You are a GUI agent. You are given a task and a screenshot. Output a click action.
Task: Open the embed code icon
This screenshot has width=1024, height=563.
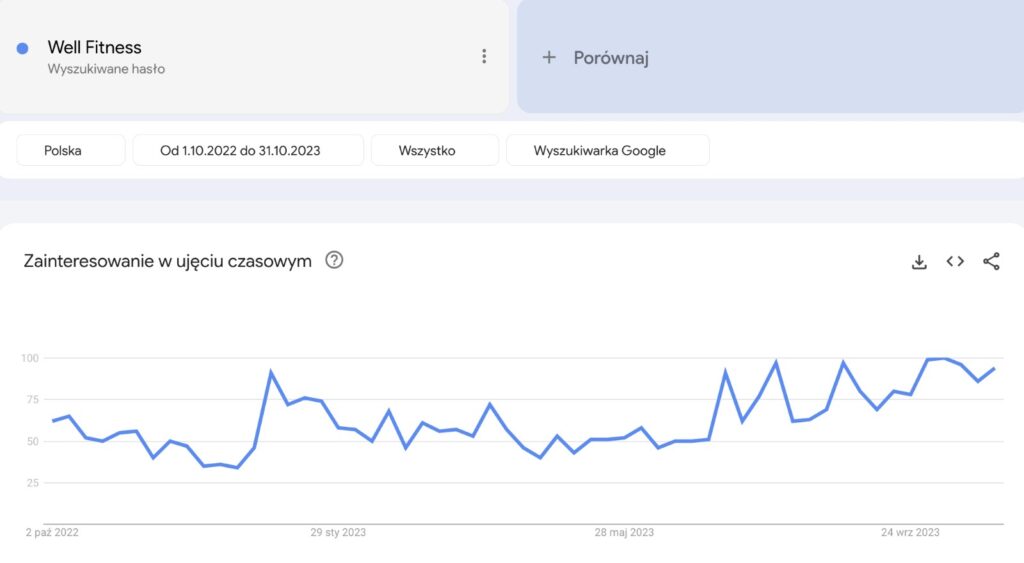[x=955, y=261]
